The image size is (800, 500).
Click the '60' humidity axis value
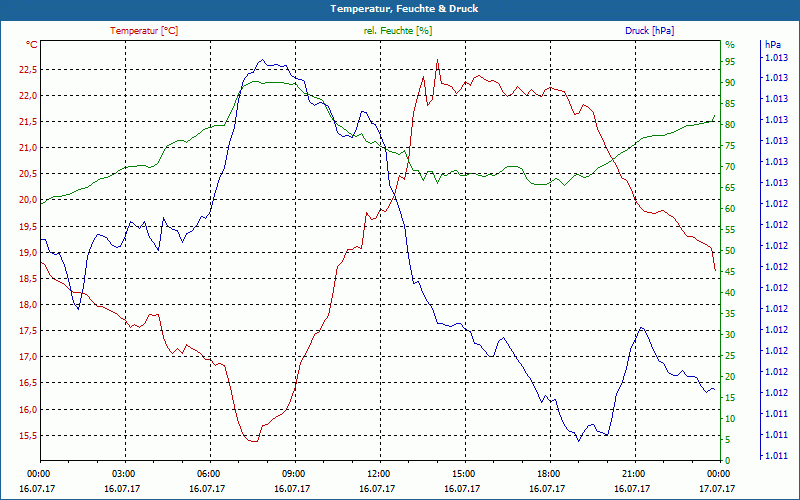[730, 209]
